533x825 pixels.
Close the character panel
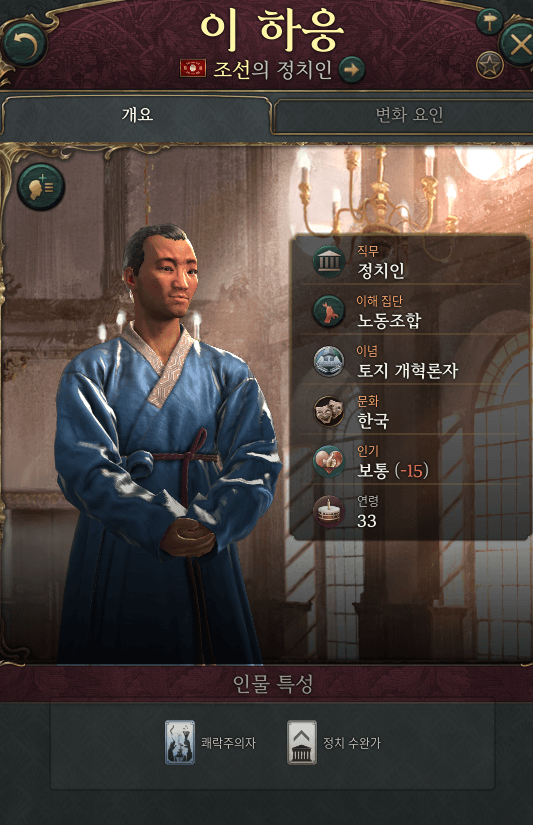point(518,45)
